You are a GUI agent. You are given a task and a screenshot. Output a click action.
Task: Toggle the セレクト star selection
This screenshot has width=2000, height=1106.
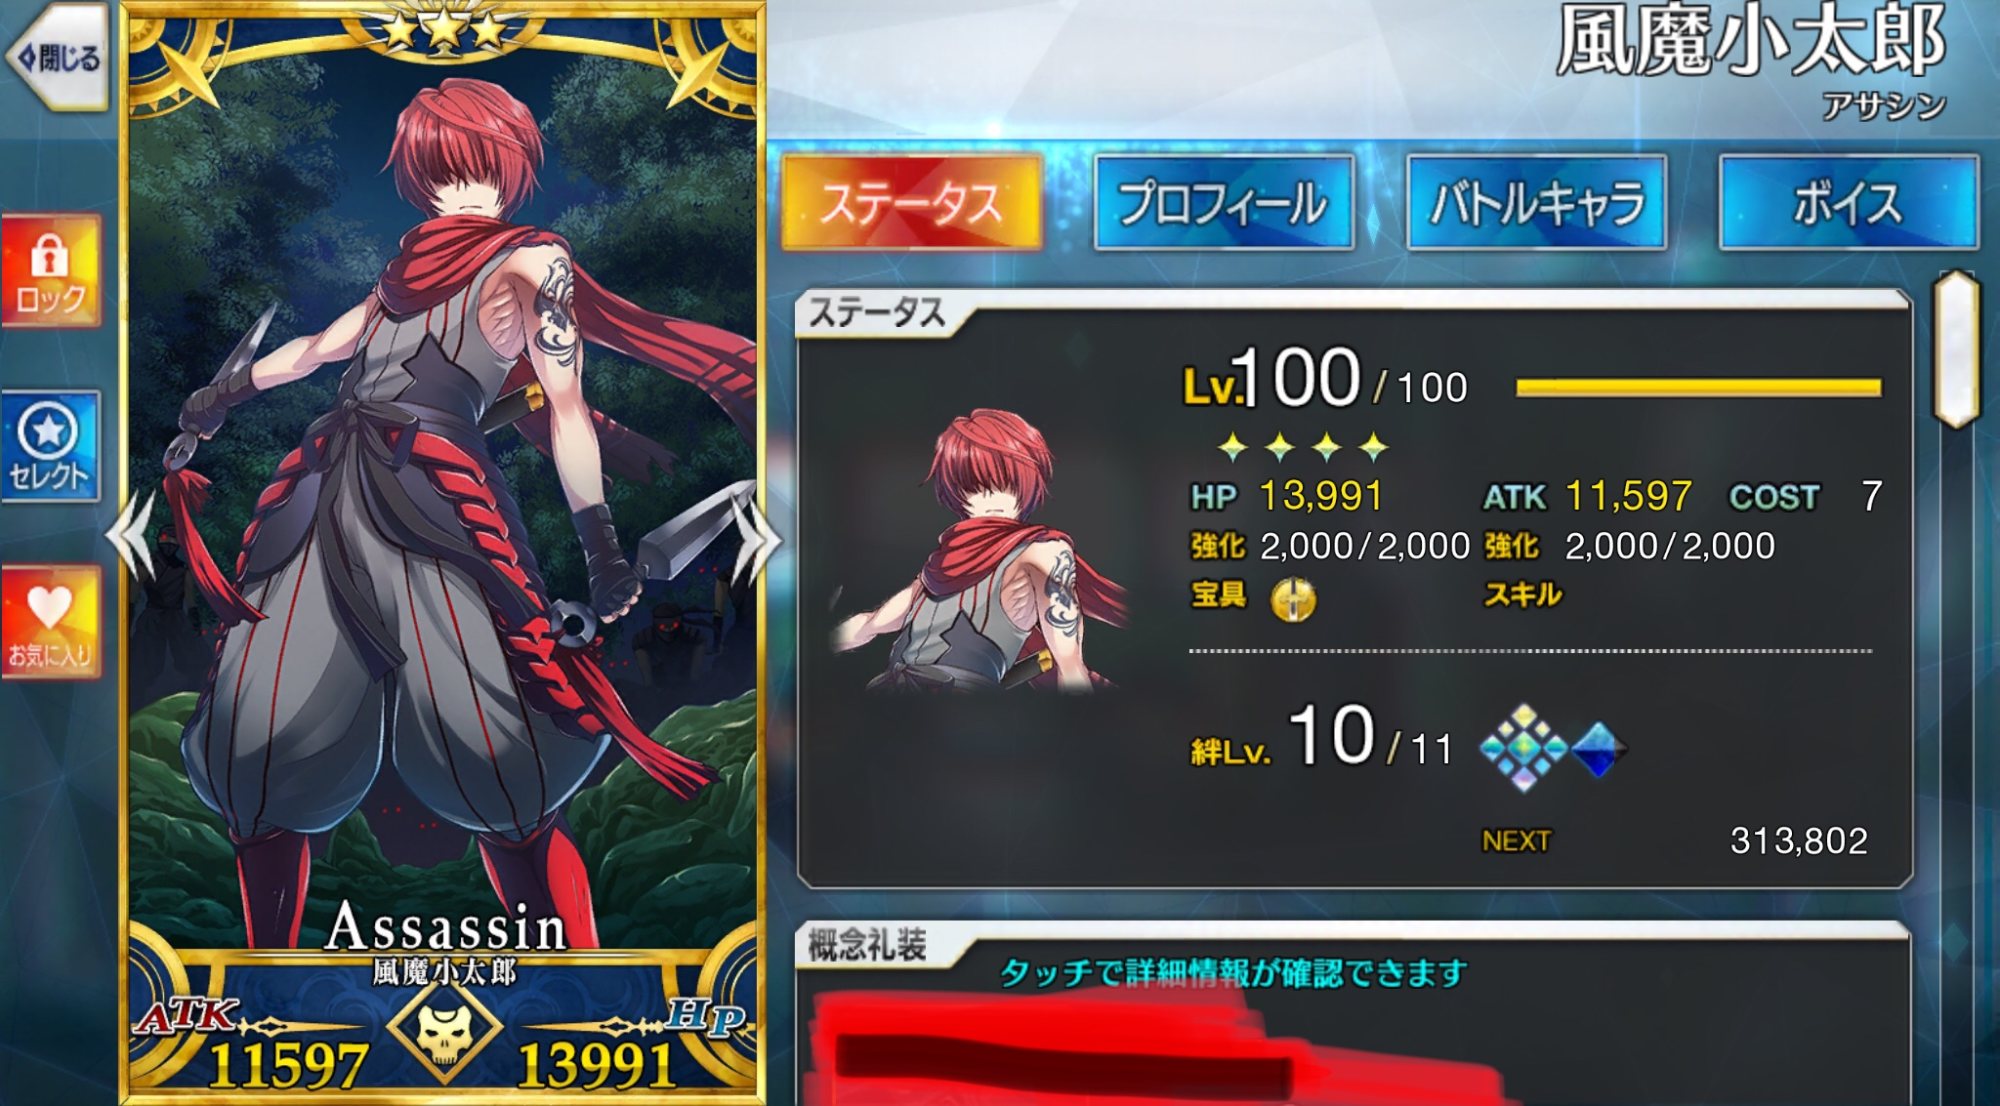point(50,446)
